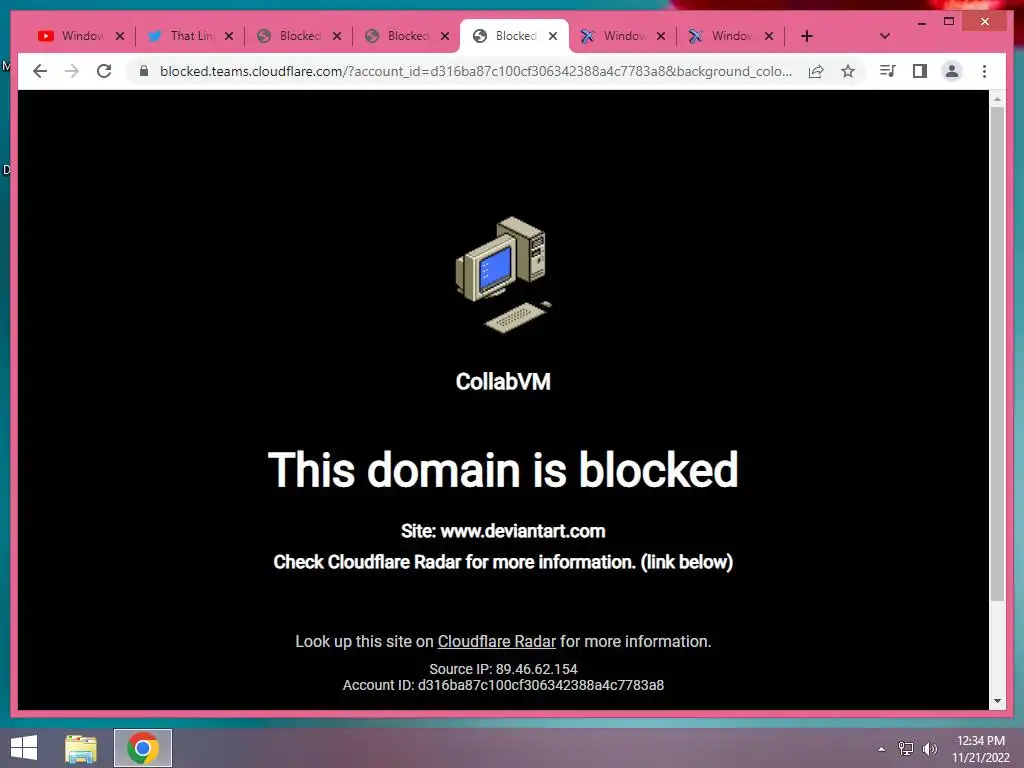This screenshot has height=768, width=1024.
Task: Open the share page icon
Action: point(816,71)
